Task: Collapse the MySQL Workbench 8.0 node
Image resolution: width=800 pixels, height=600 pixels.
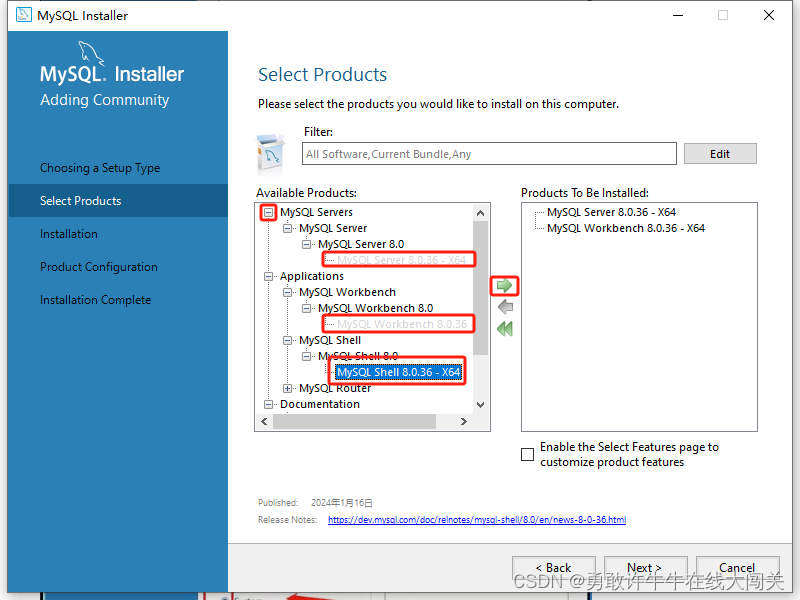Action: pos(306,308)
